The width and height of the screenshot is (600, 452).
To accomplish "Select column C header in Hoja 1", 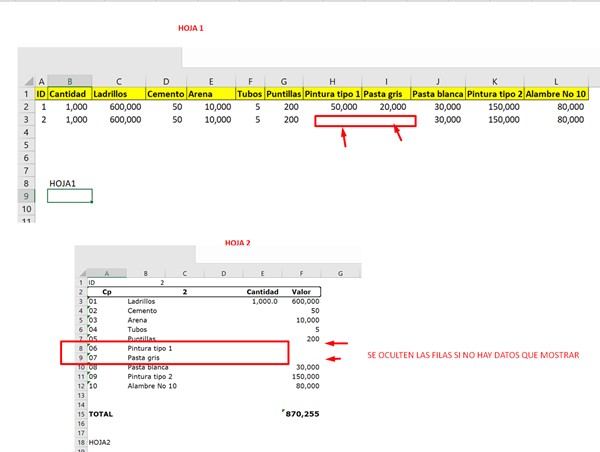I will click(119, 81).
